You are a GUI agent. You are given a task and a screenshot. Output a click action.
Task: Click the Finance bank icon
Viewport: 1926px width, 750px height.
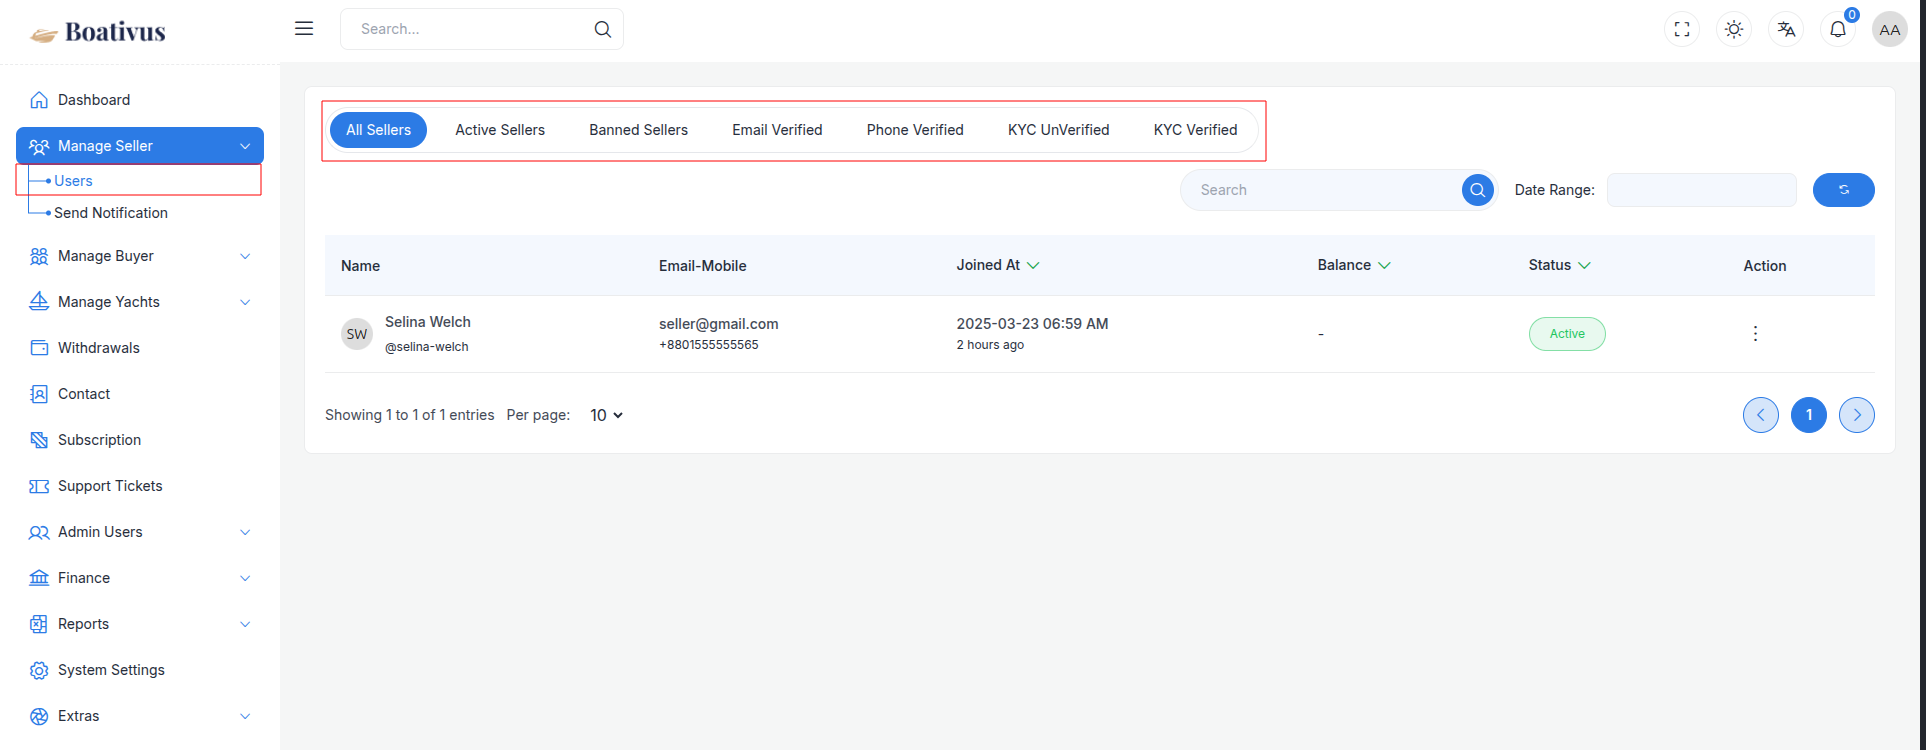(x=39, y=578)
